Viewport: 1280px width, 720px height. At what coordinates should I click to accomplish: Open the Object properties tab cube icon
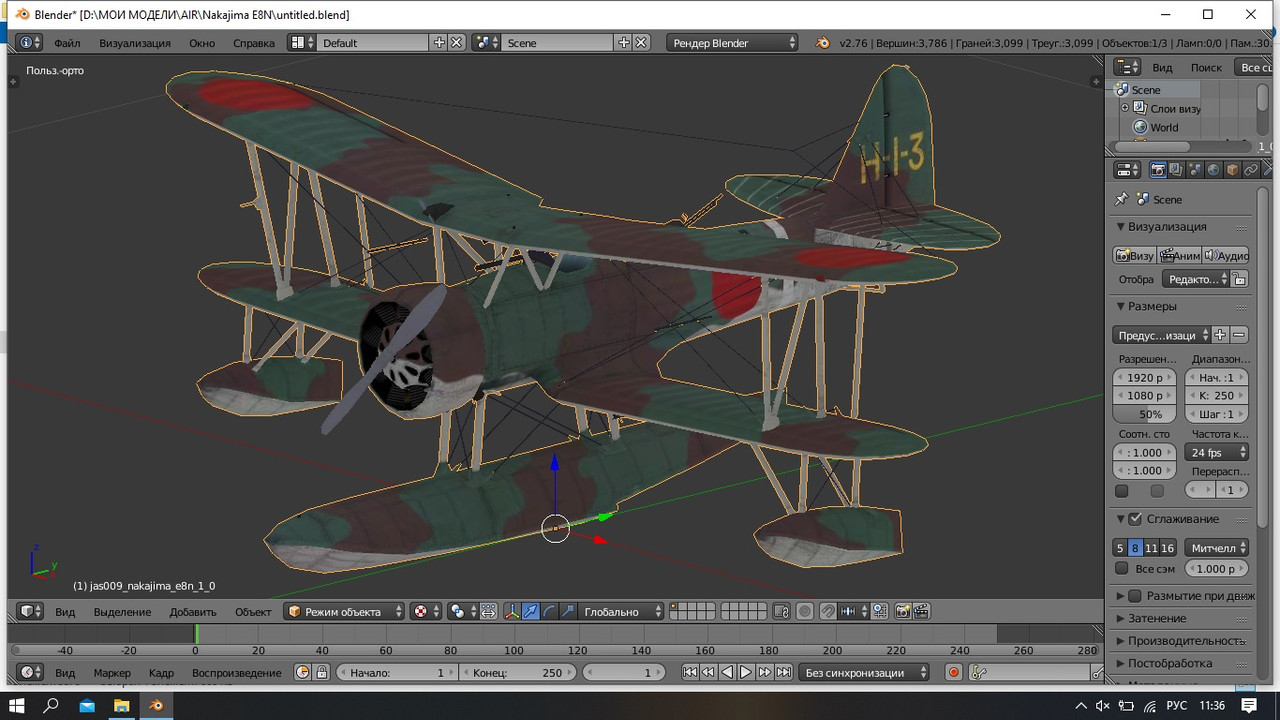tap(1232, 170)
